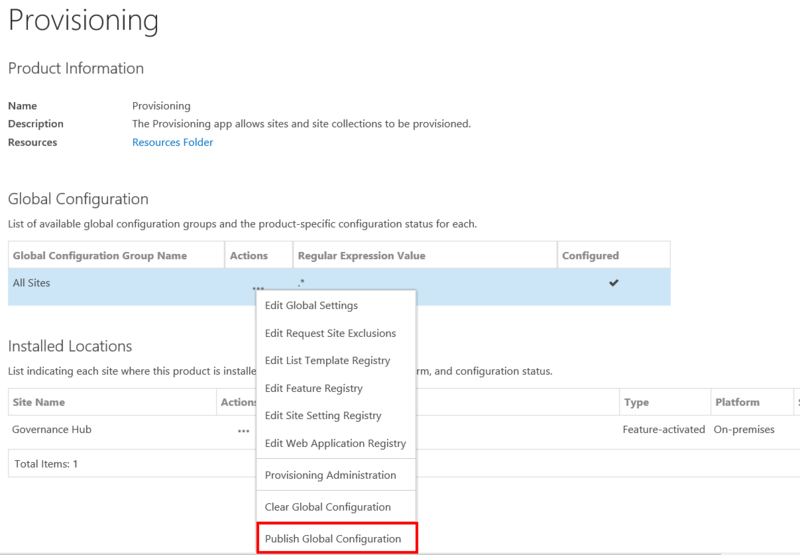
Task: Open ellipsis actions for All Sites
Action: [x=259, y=287]
